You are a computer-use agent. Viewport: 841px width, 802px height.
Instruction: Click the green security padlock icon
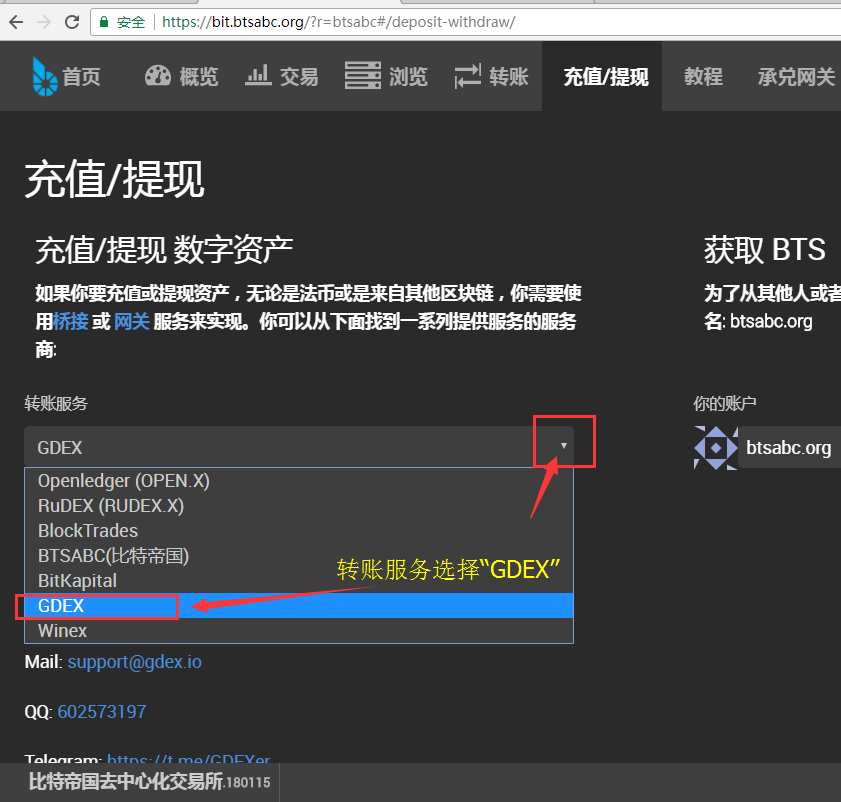click(104, 22)
